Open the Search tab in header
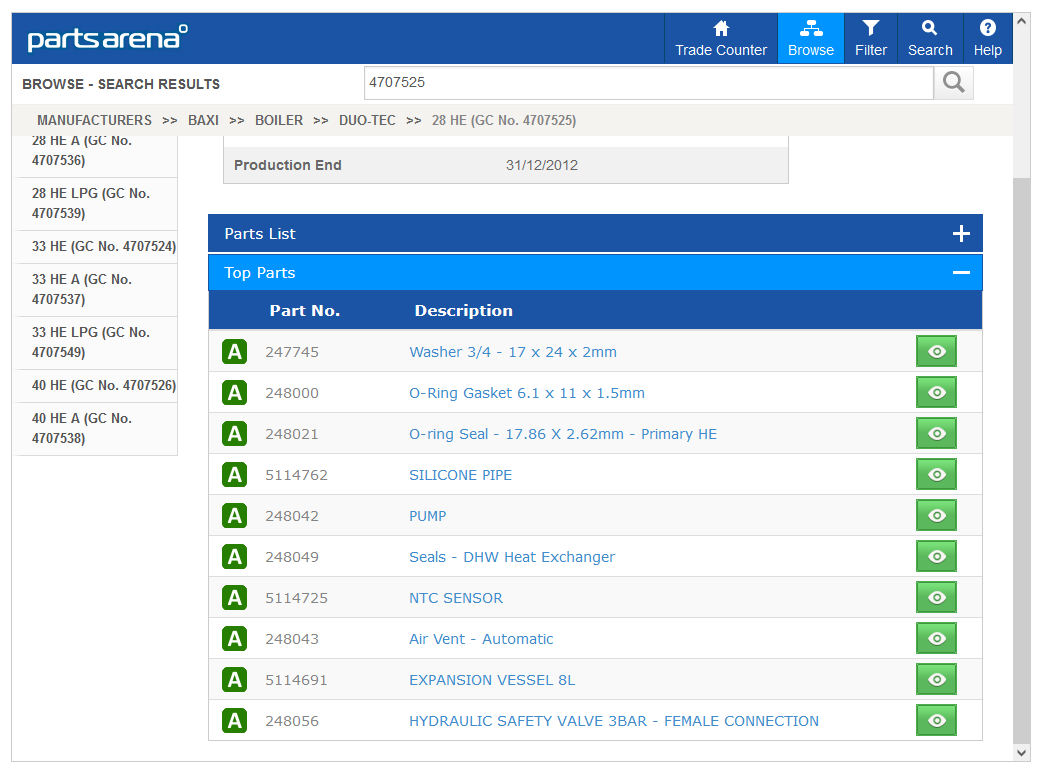This screenshot has width=1043, height=776. tap(930, 39)
